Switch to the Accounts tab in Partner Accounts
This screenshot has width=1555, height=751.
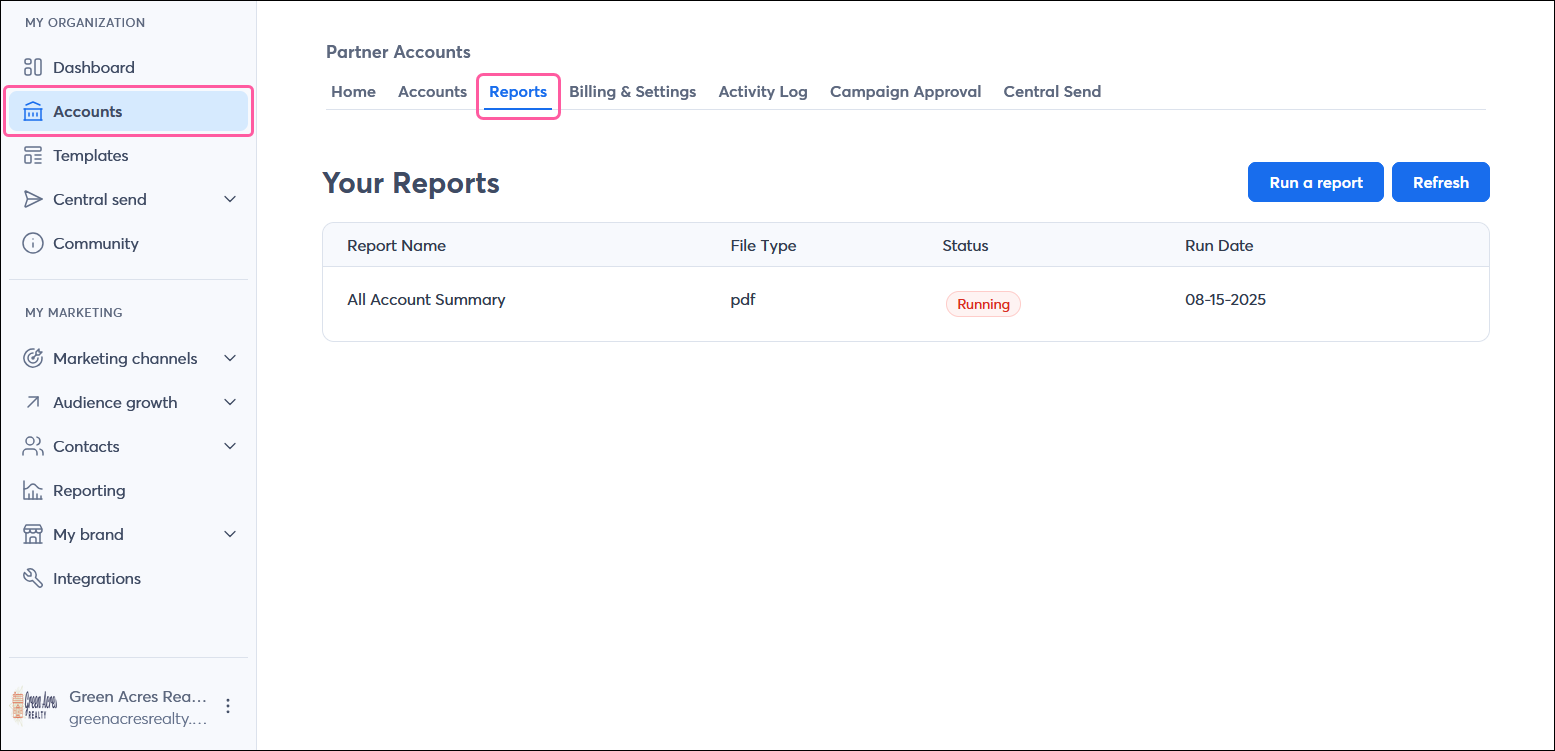click(x=432, y=91)
